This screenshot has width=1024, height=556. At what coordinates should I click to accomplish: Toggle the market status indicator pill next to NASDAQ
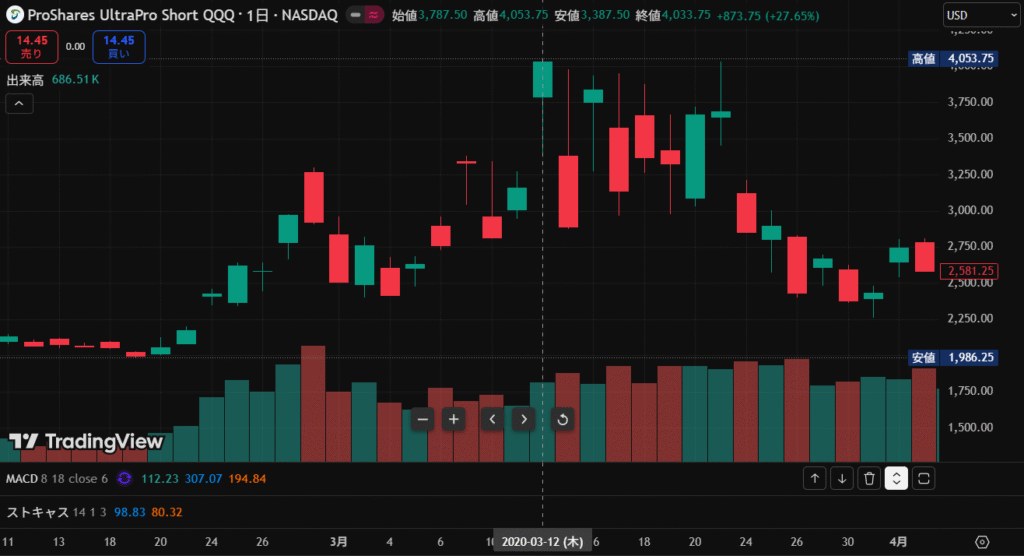[x=364, y=16]
